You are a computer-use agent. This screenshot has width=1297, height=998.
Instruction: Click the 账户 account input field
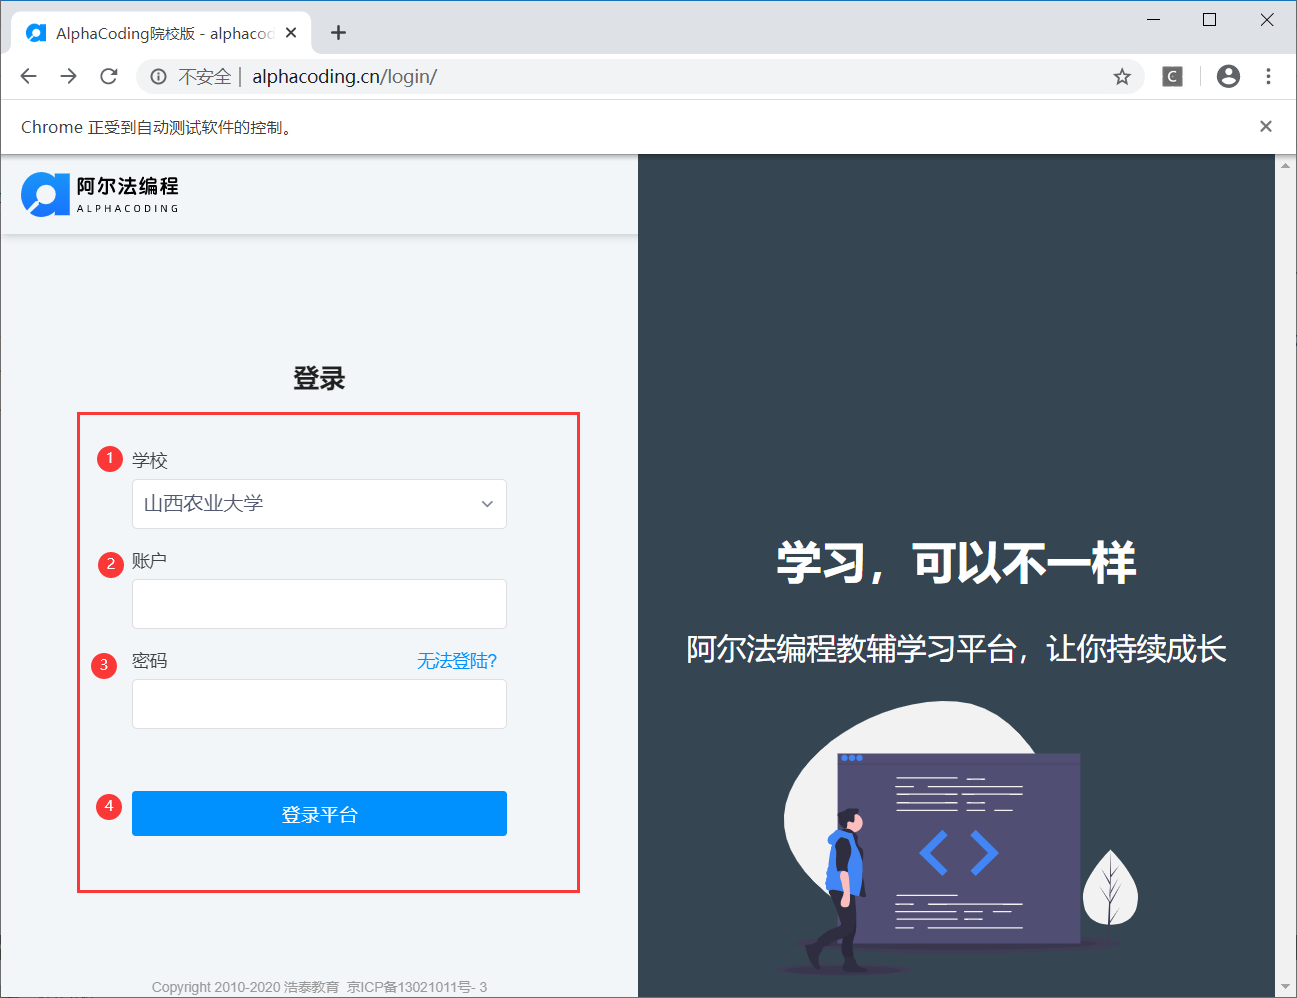tap(319, 604)
